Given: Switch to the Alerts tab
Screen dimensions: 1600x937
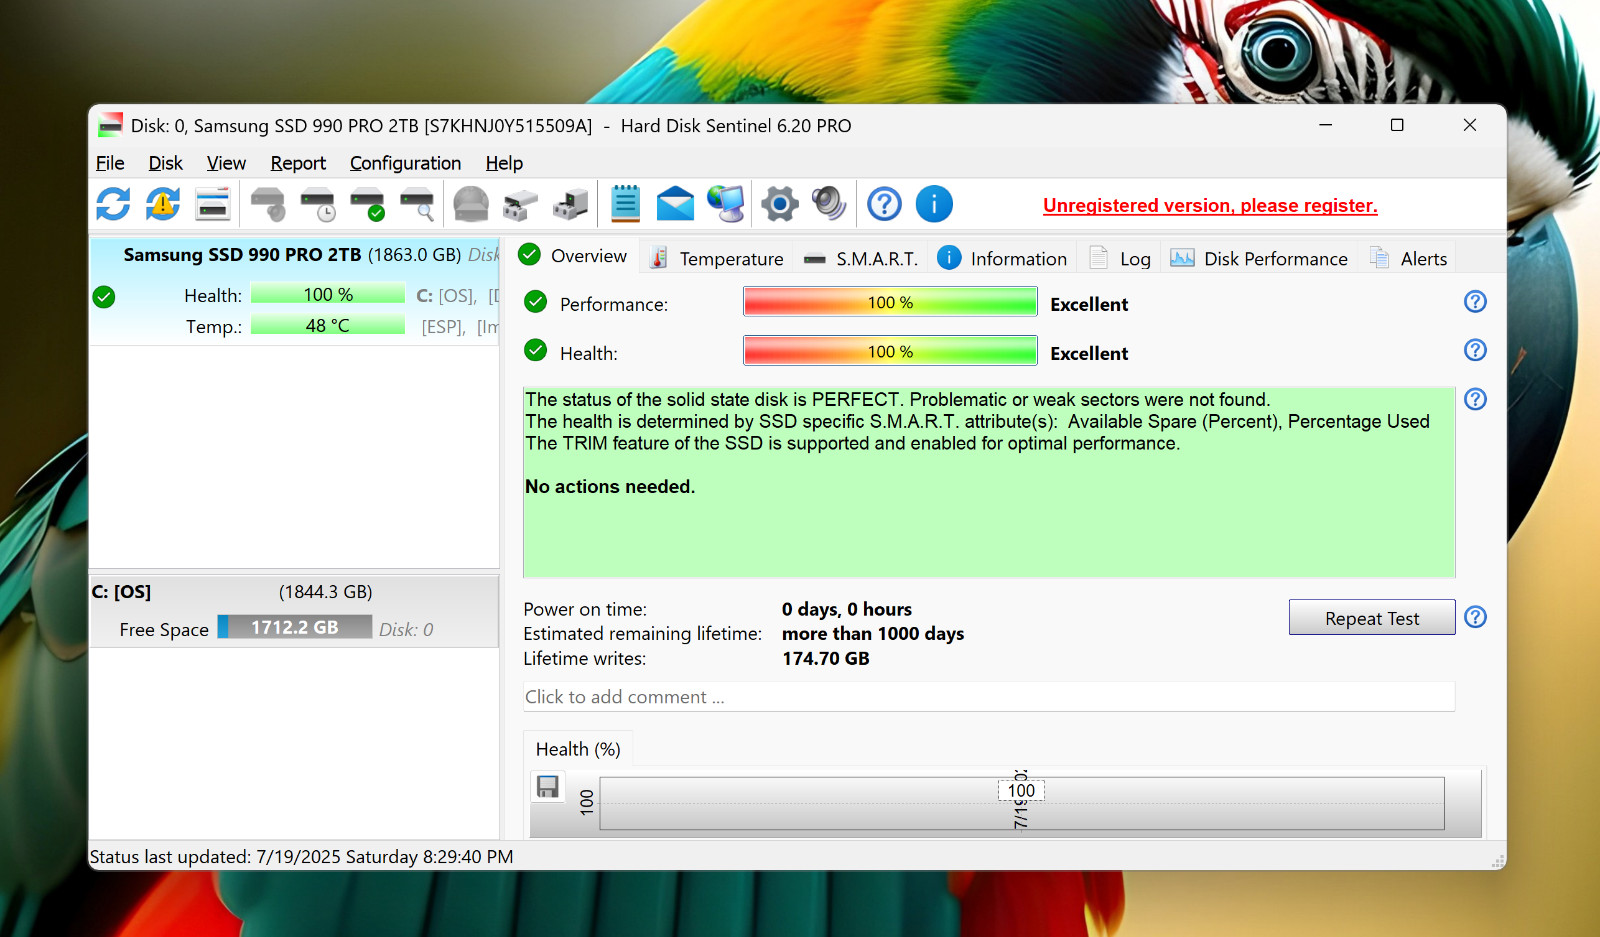Looking at the screenshot, I should (1409, 259).
